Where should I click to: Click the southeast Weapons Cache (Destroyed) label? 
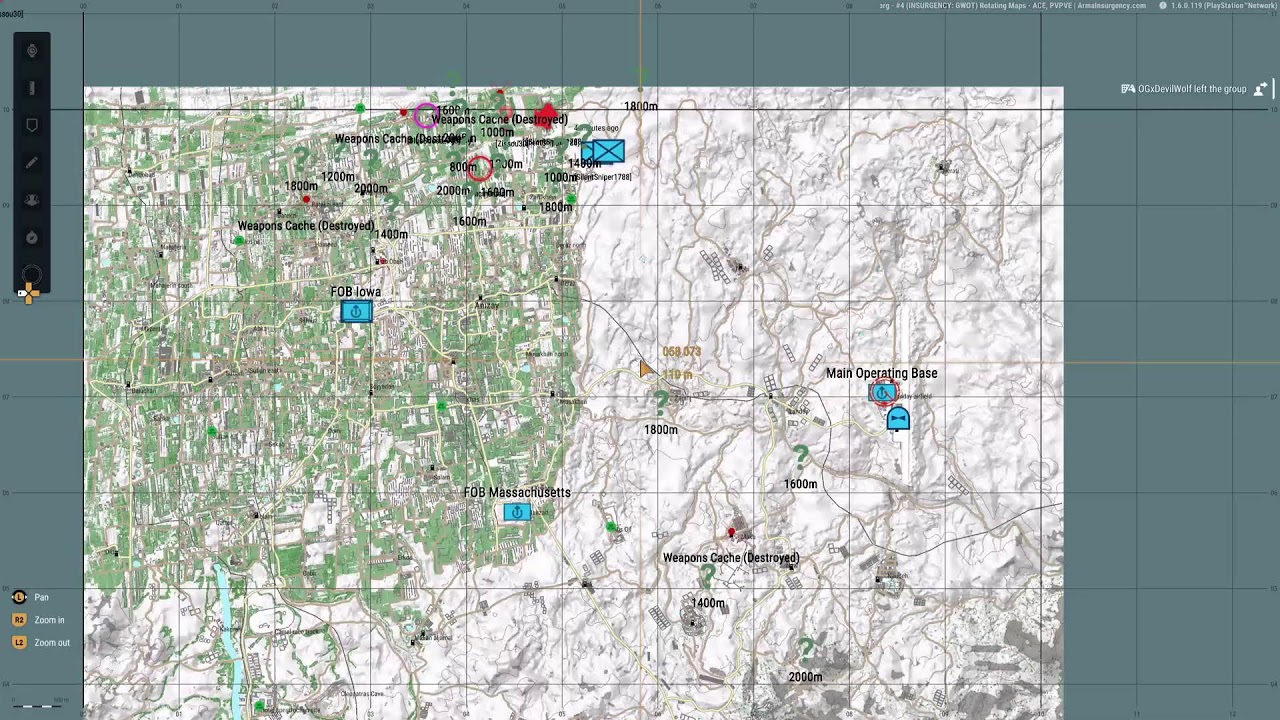point(731,558)
